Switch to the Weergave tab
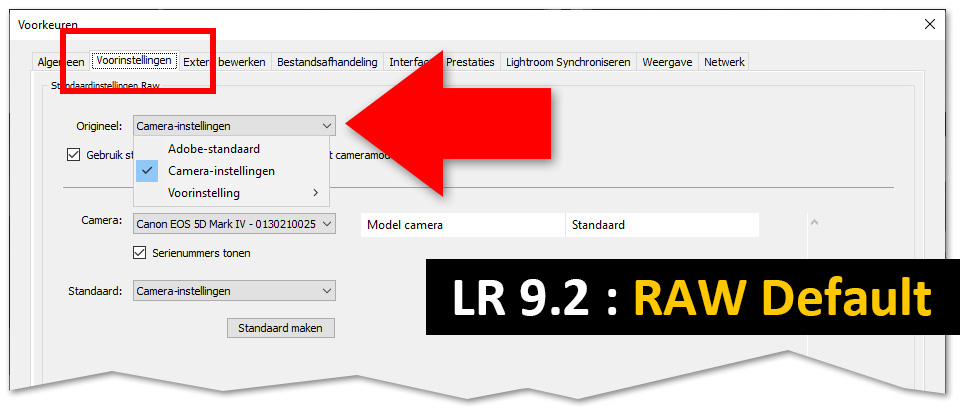The width and height of the screenshot is (960, 413). click(667, 62)
